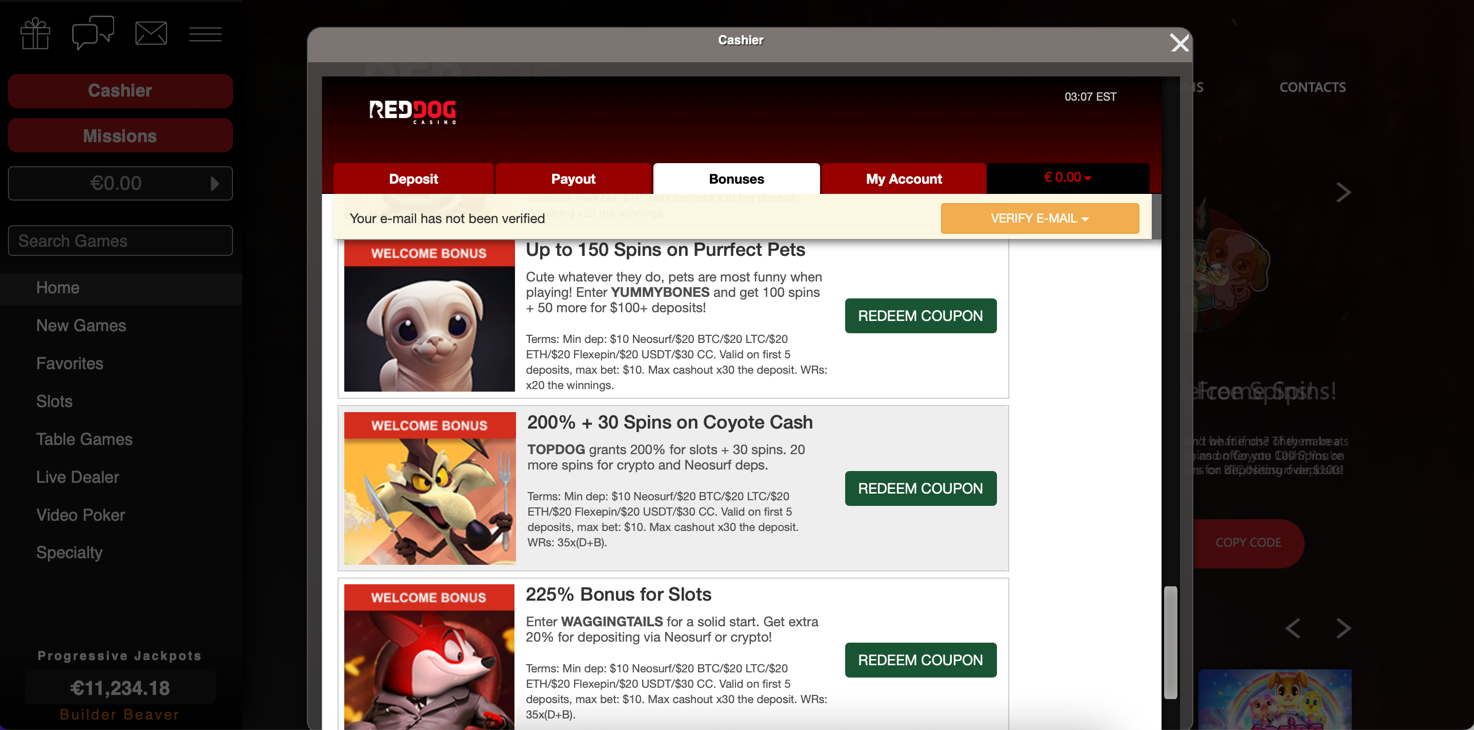Click the games carousel next arrow
Image resolution: width=1474 pixels, height=730 pixels.
(1343, 628)
